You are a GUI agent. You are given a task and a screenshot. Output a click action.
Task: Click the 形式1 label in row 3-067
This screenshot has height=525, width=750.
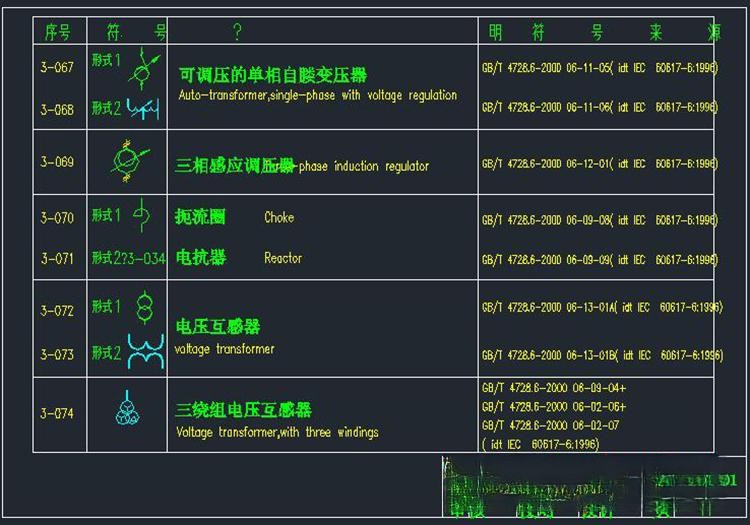click(106, 60)
